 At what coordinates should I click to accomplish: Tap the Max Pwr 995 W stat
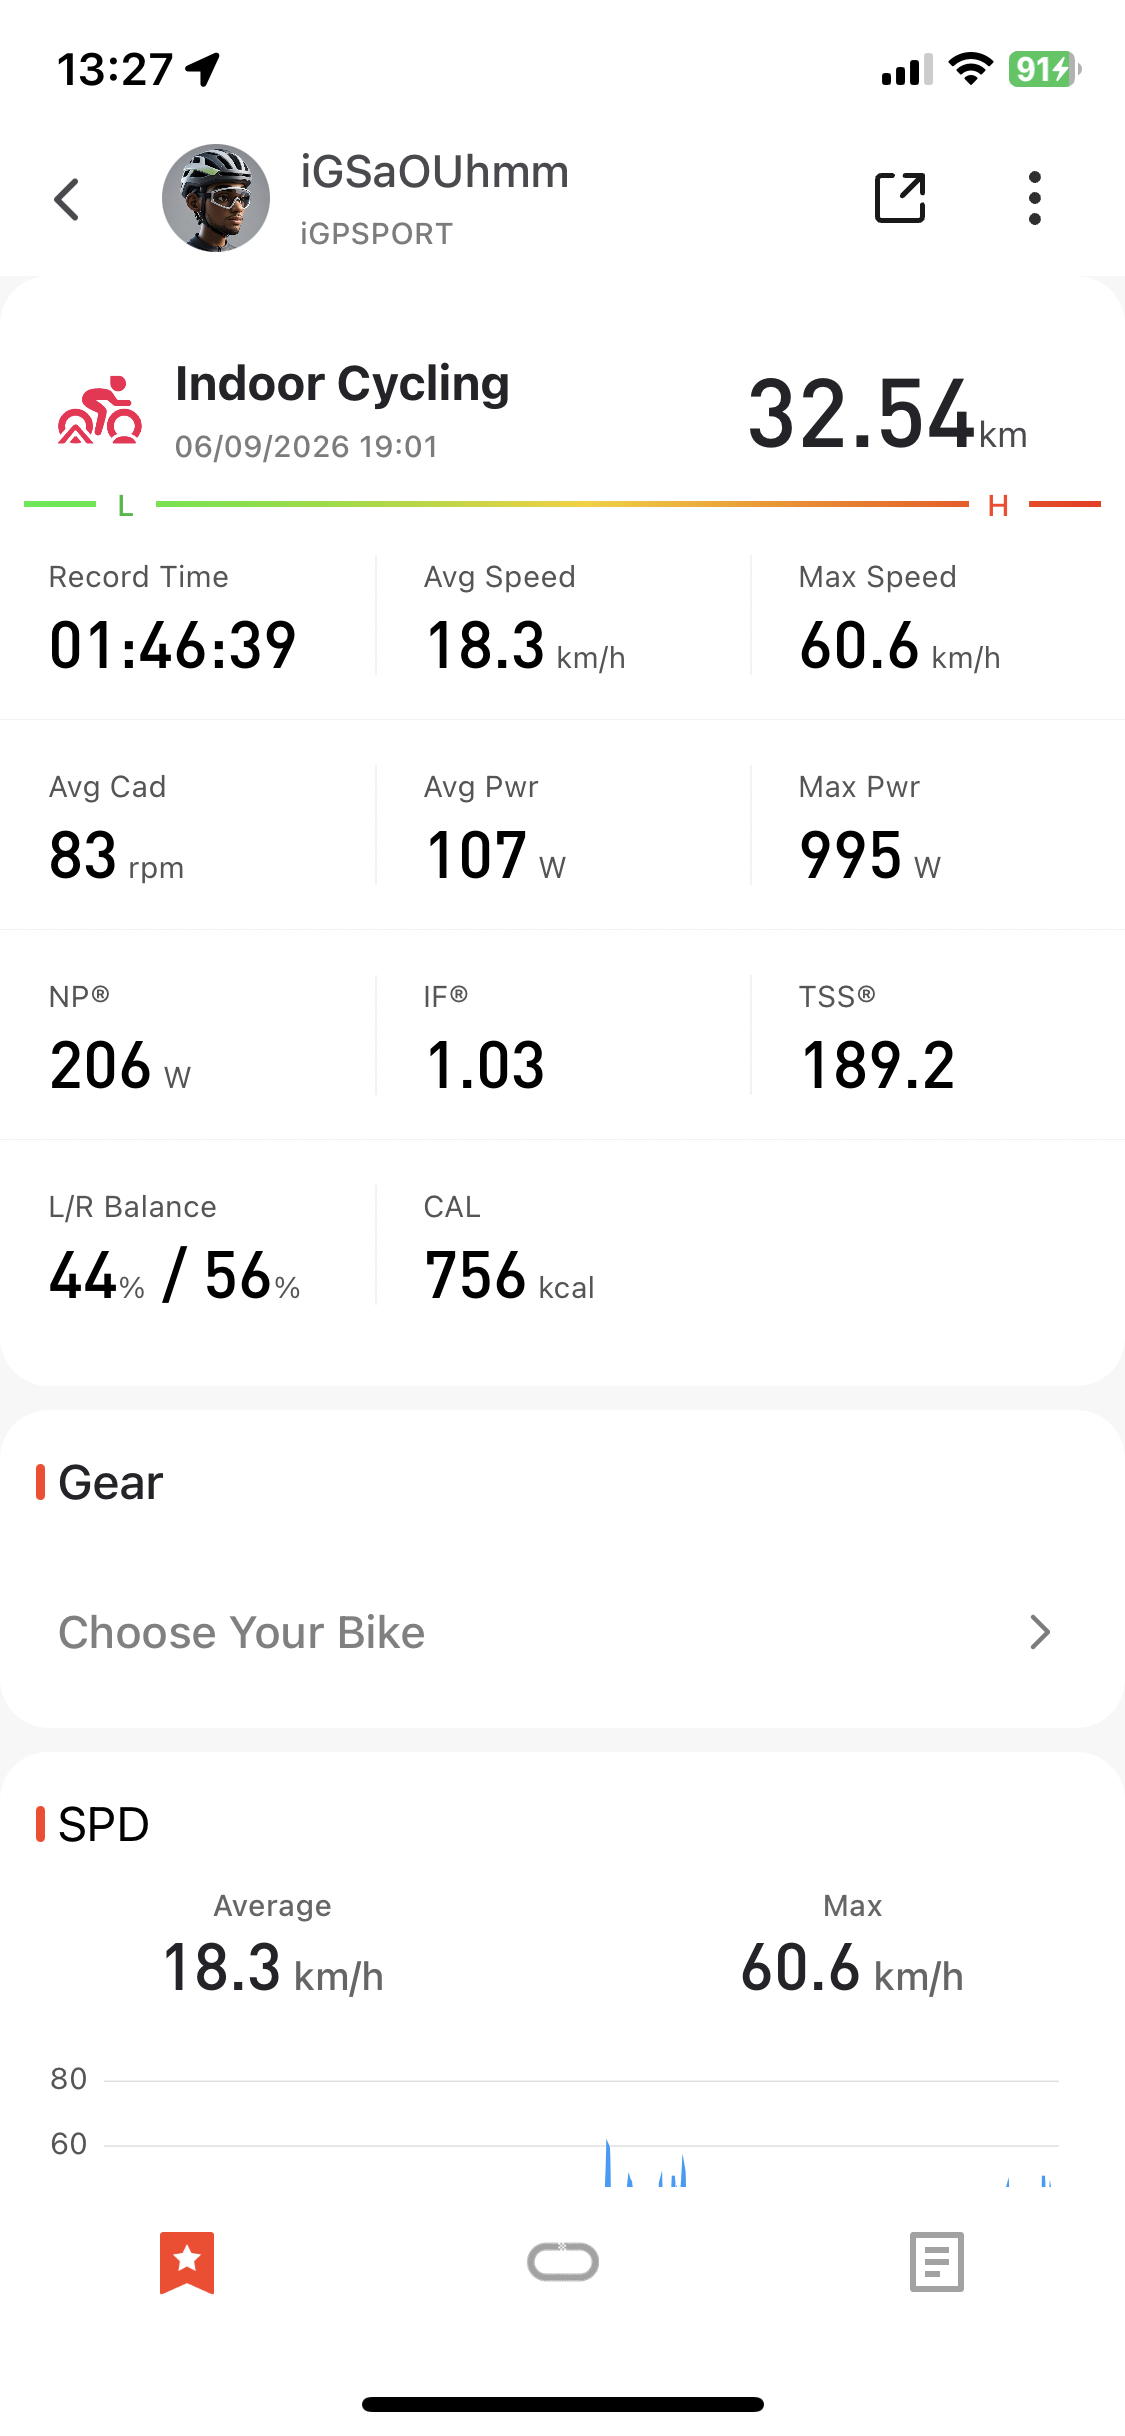click(870, 828)
